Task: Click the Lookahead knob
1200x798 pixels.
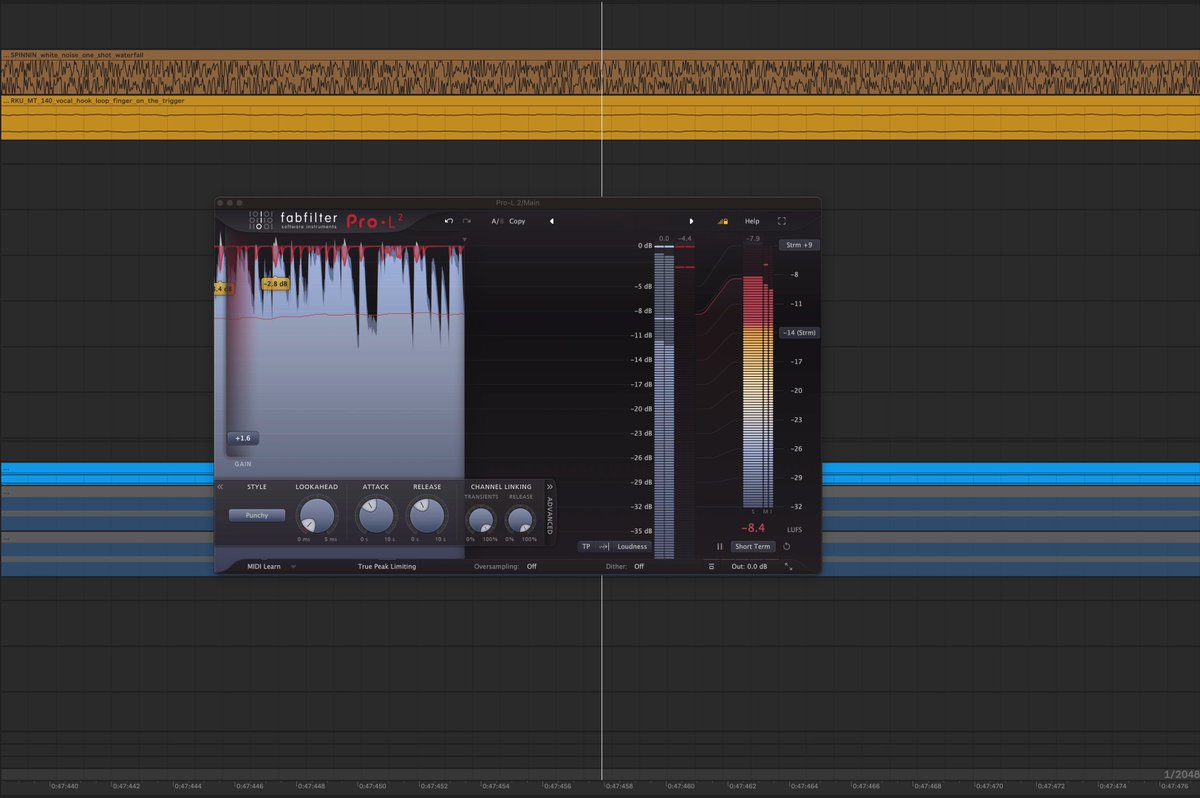Action: 316,516
